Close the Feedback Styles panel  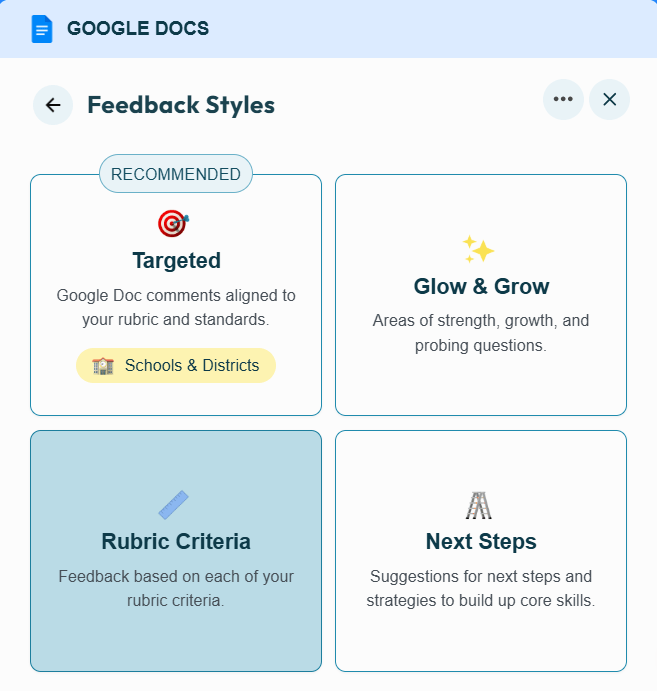coord(609,99)
